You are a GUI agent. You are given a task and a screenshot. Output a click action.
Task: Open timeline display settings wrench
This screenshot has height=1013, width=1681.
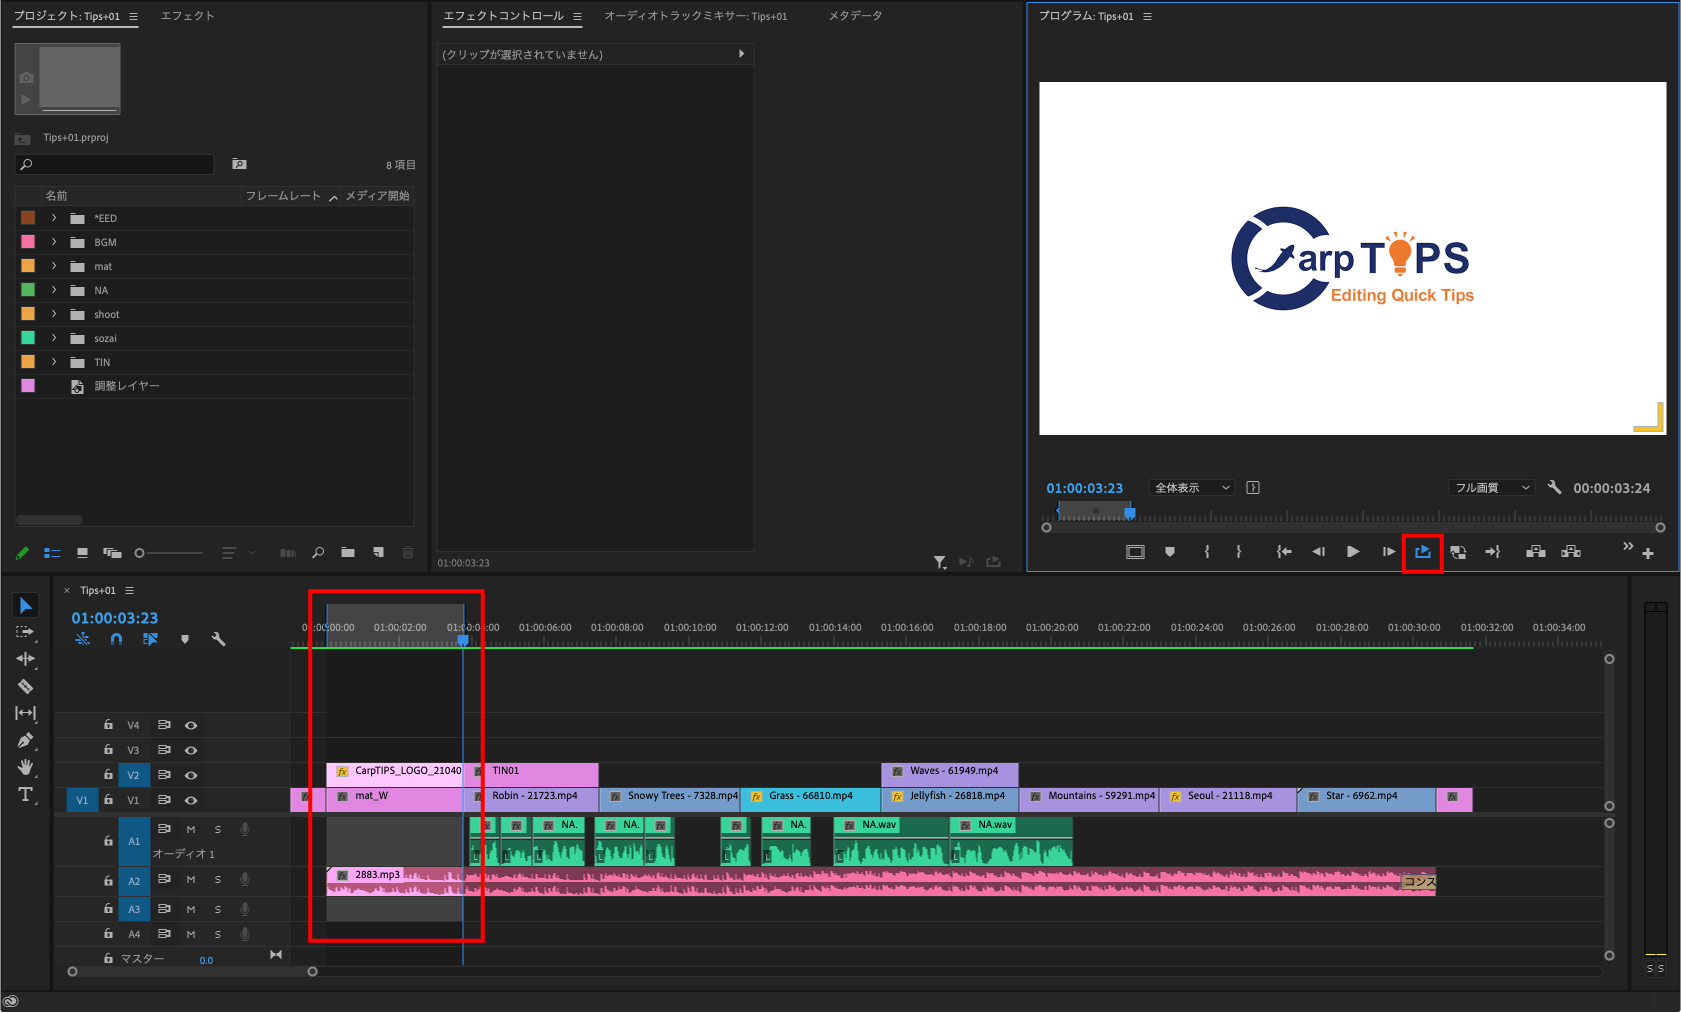coord(218,639)
